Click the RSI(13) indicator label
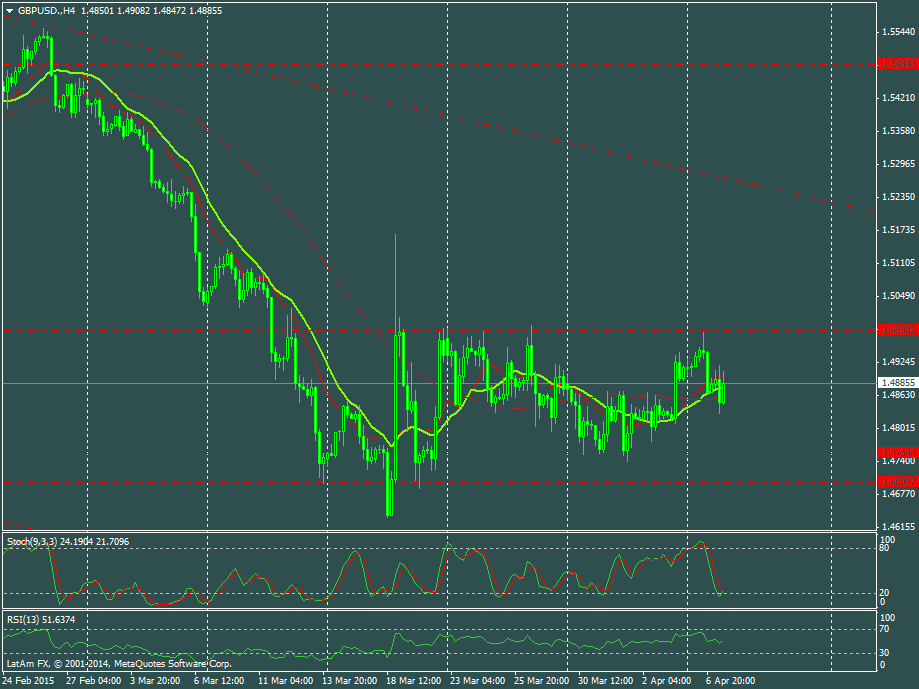The image size is (919, 689). (x=23, y=620)
